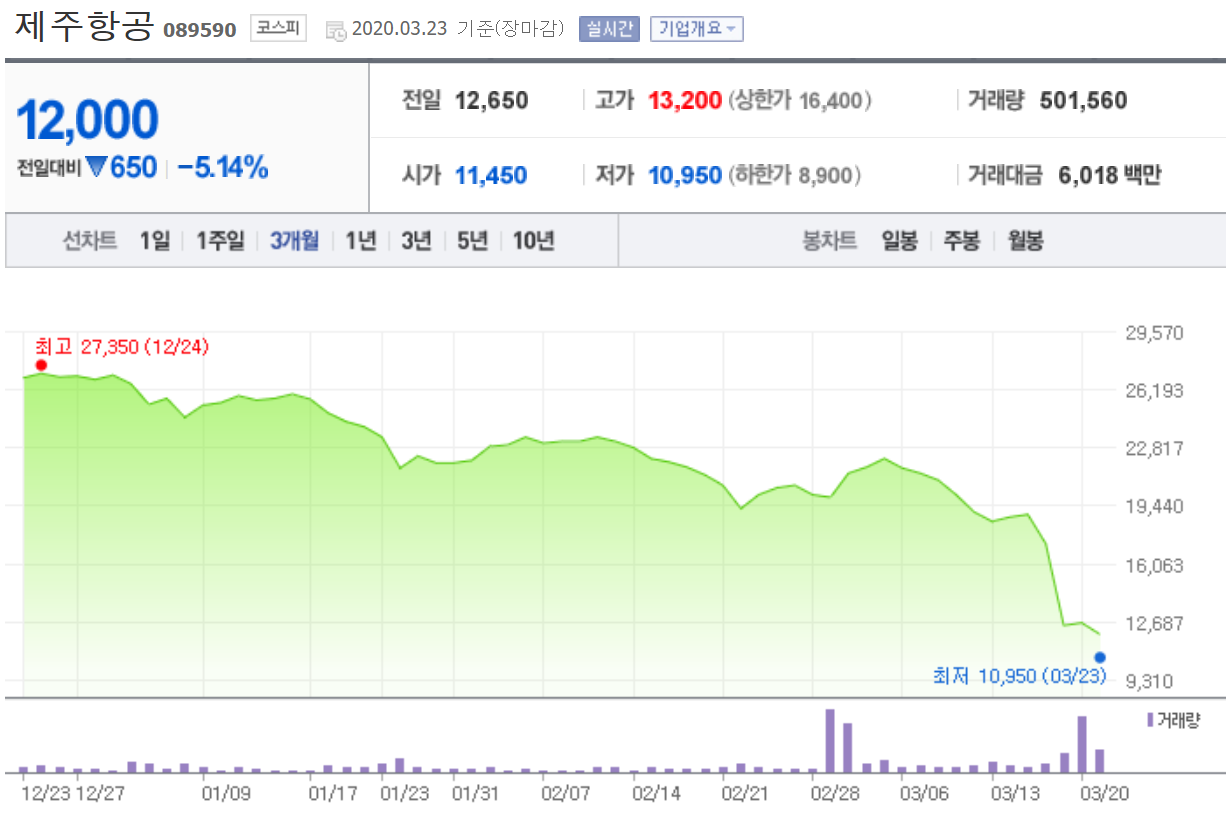The height and width of the screenshot is (830, 1226).
Task: Click the 03/13 date axis label
Action: [1014, 793]
